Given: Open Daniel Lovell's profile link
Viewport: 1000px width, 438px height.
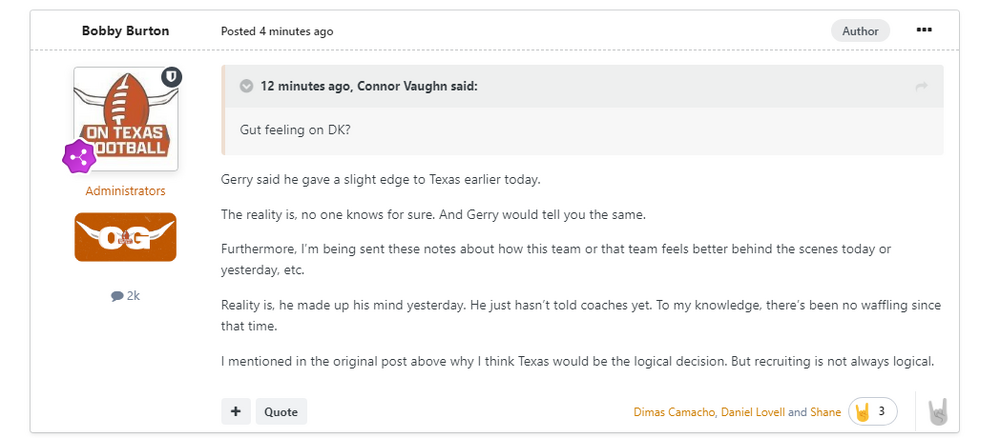Looking at the screenshot, I should [752, 411].
